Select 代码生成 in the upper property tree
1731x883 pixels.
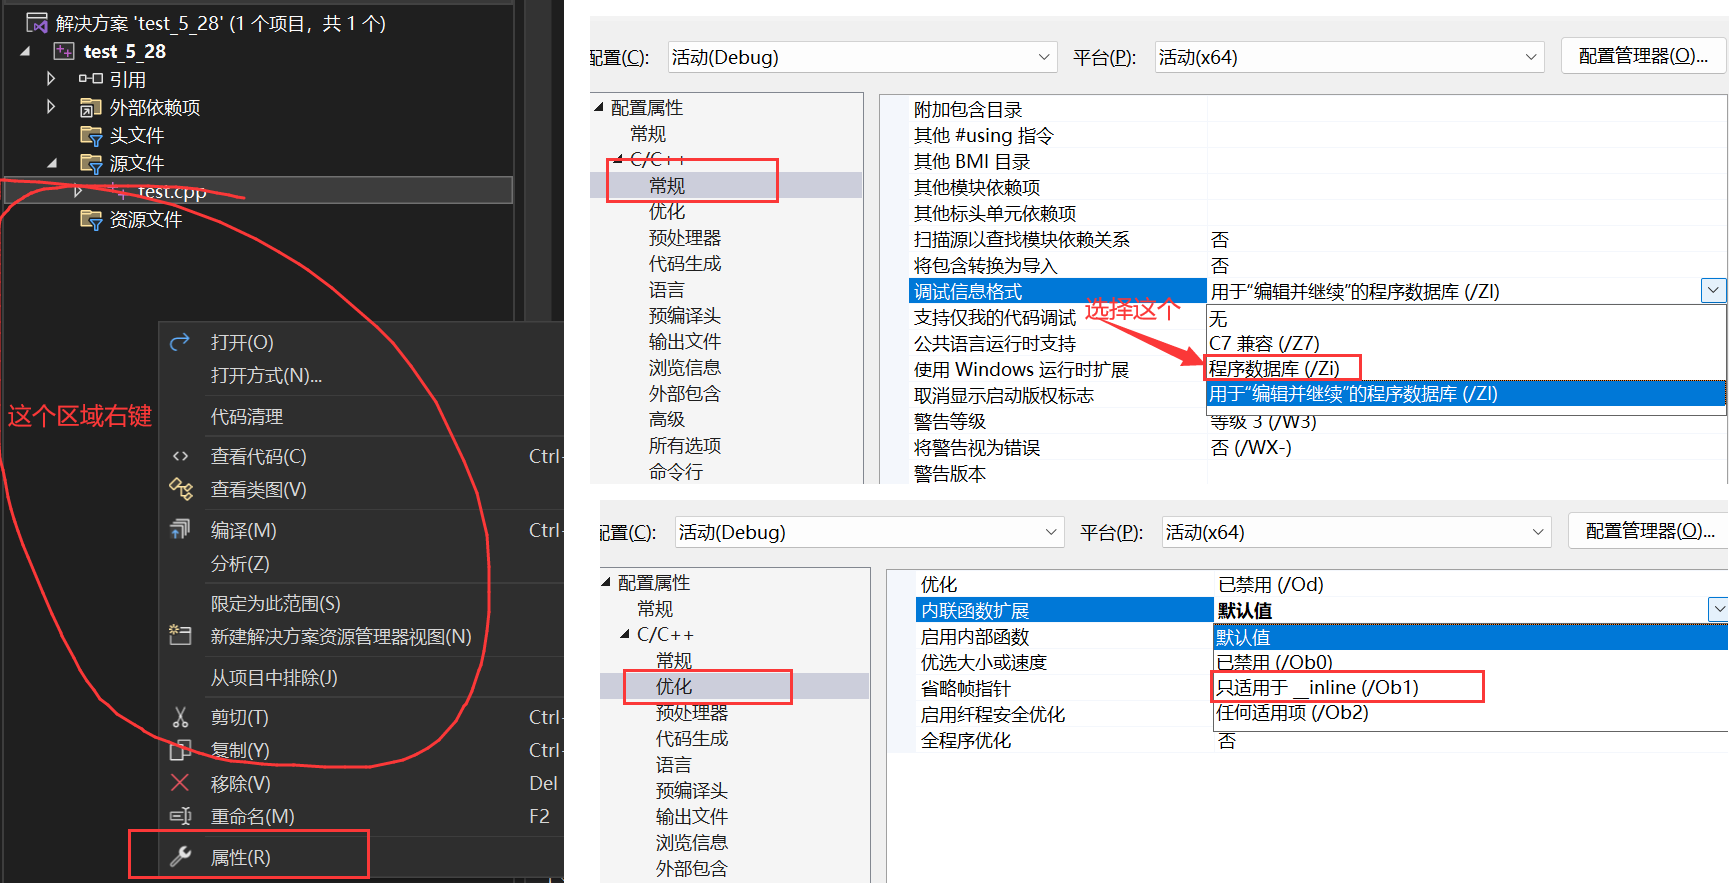pos(685,263)
